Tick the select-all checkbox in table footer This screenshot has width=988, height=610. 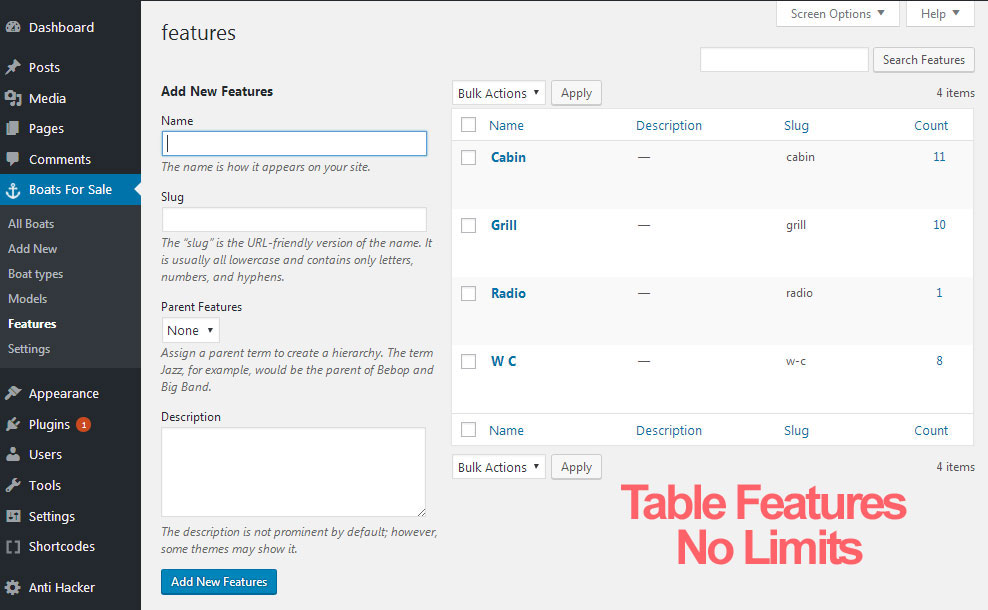(468, 430)
